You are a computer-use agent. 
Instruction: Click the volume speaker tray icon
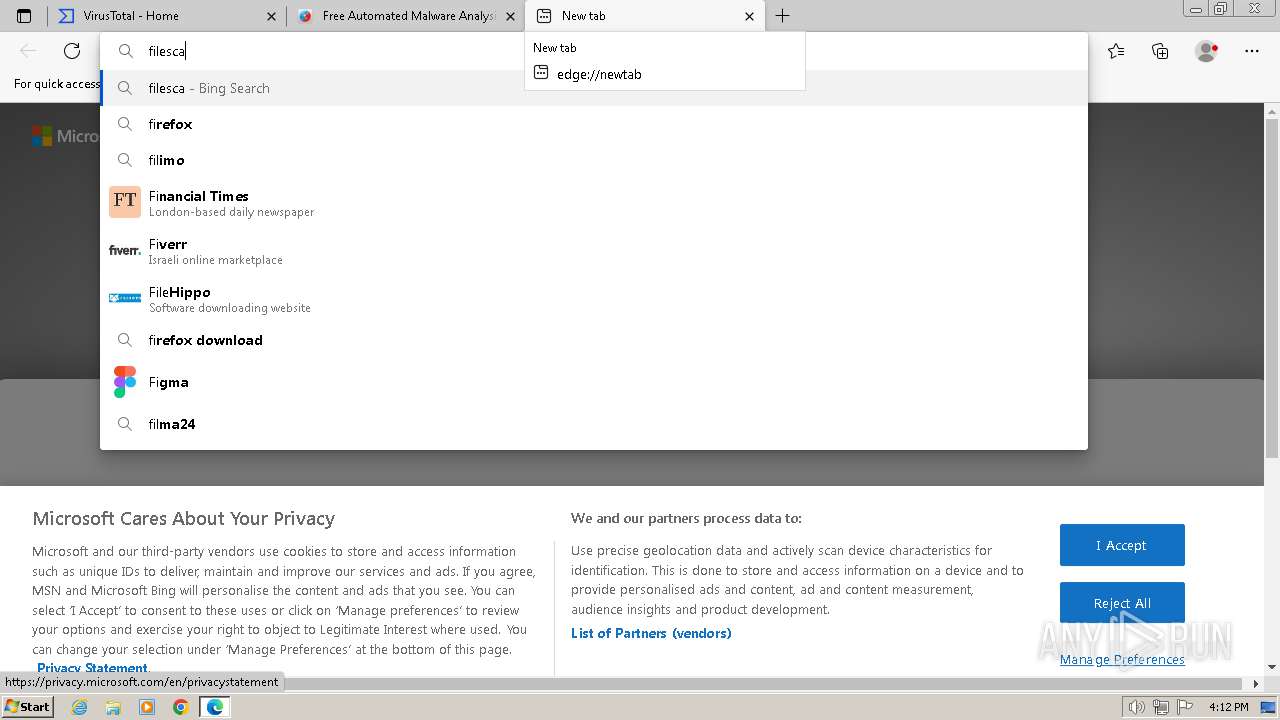[1136, 707]
